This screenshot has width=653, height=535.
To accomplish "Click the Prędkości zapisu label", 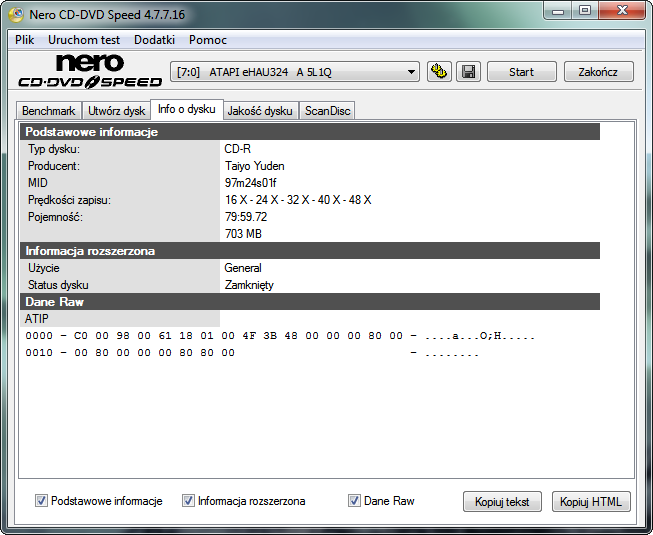I will [69, 200].
